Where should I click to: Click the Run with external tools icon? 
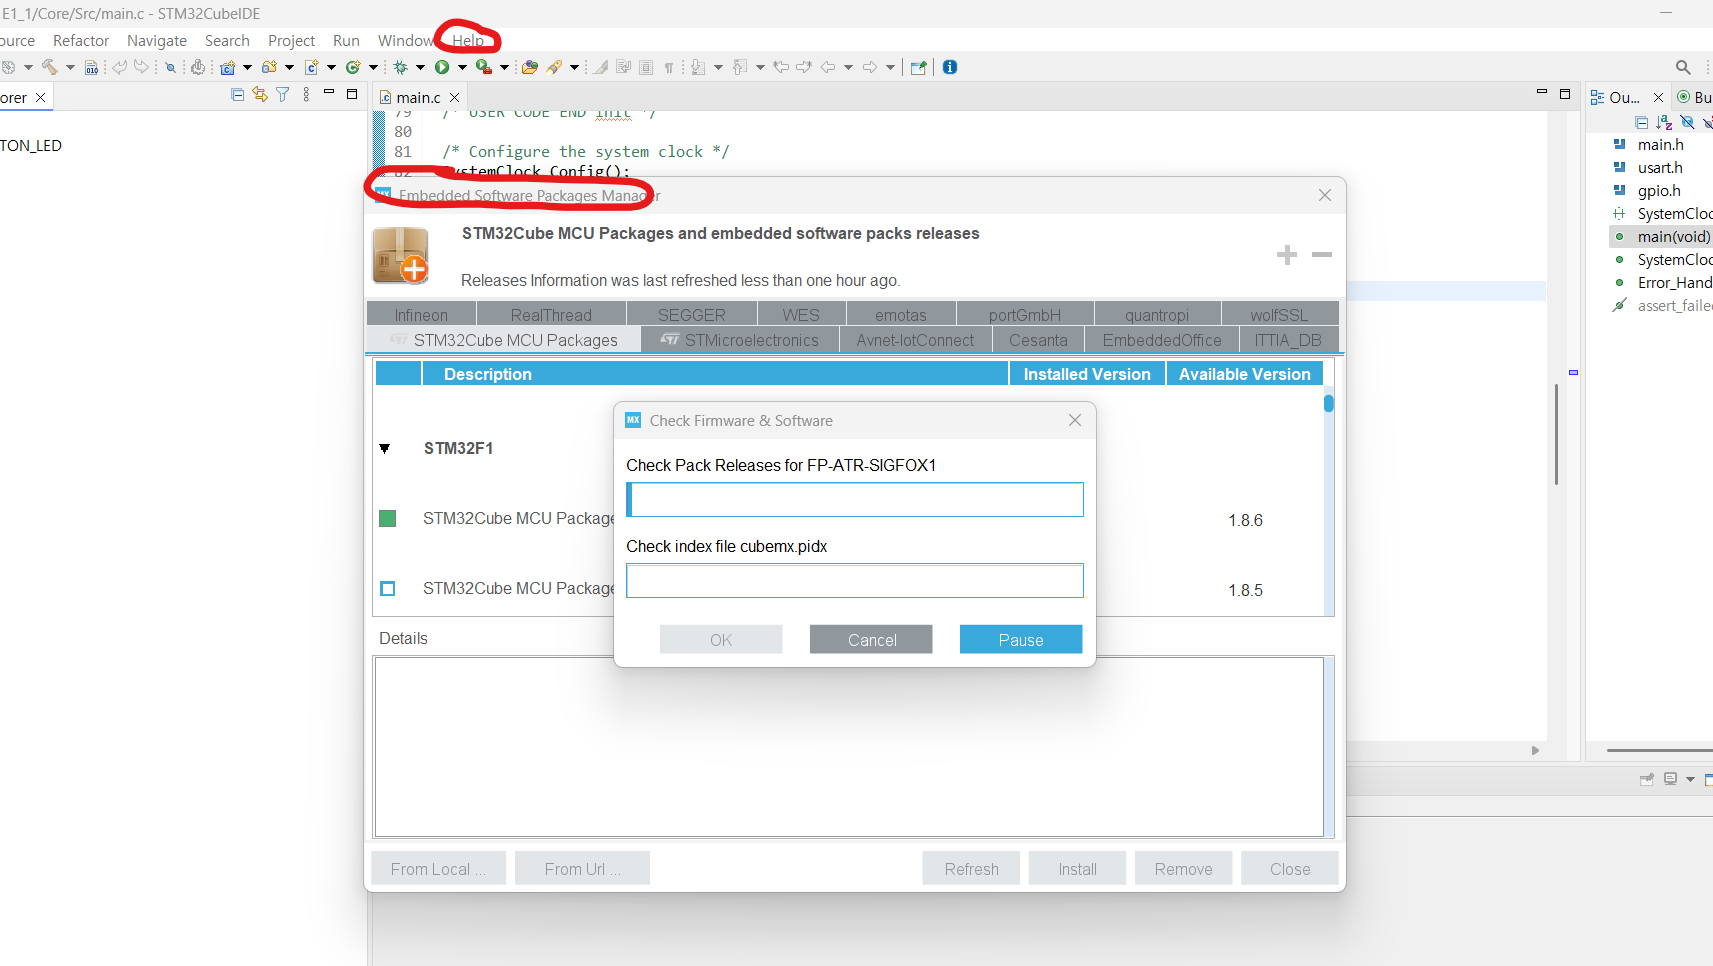click(484, 67)
